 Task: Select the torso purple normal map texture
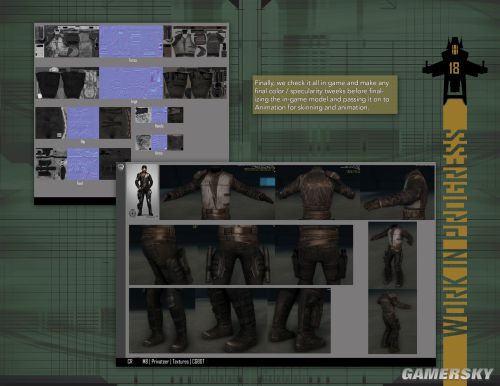[x=131, y=41]
